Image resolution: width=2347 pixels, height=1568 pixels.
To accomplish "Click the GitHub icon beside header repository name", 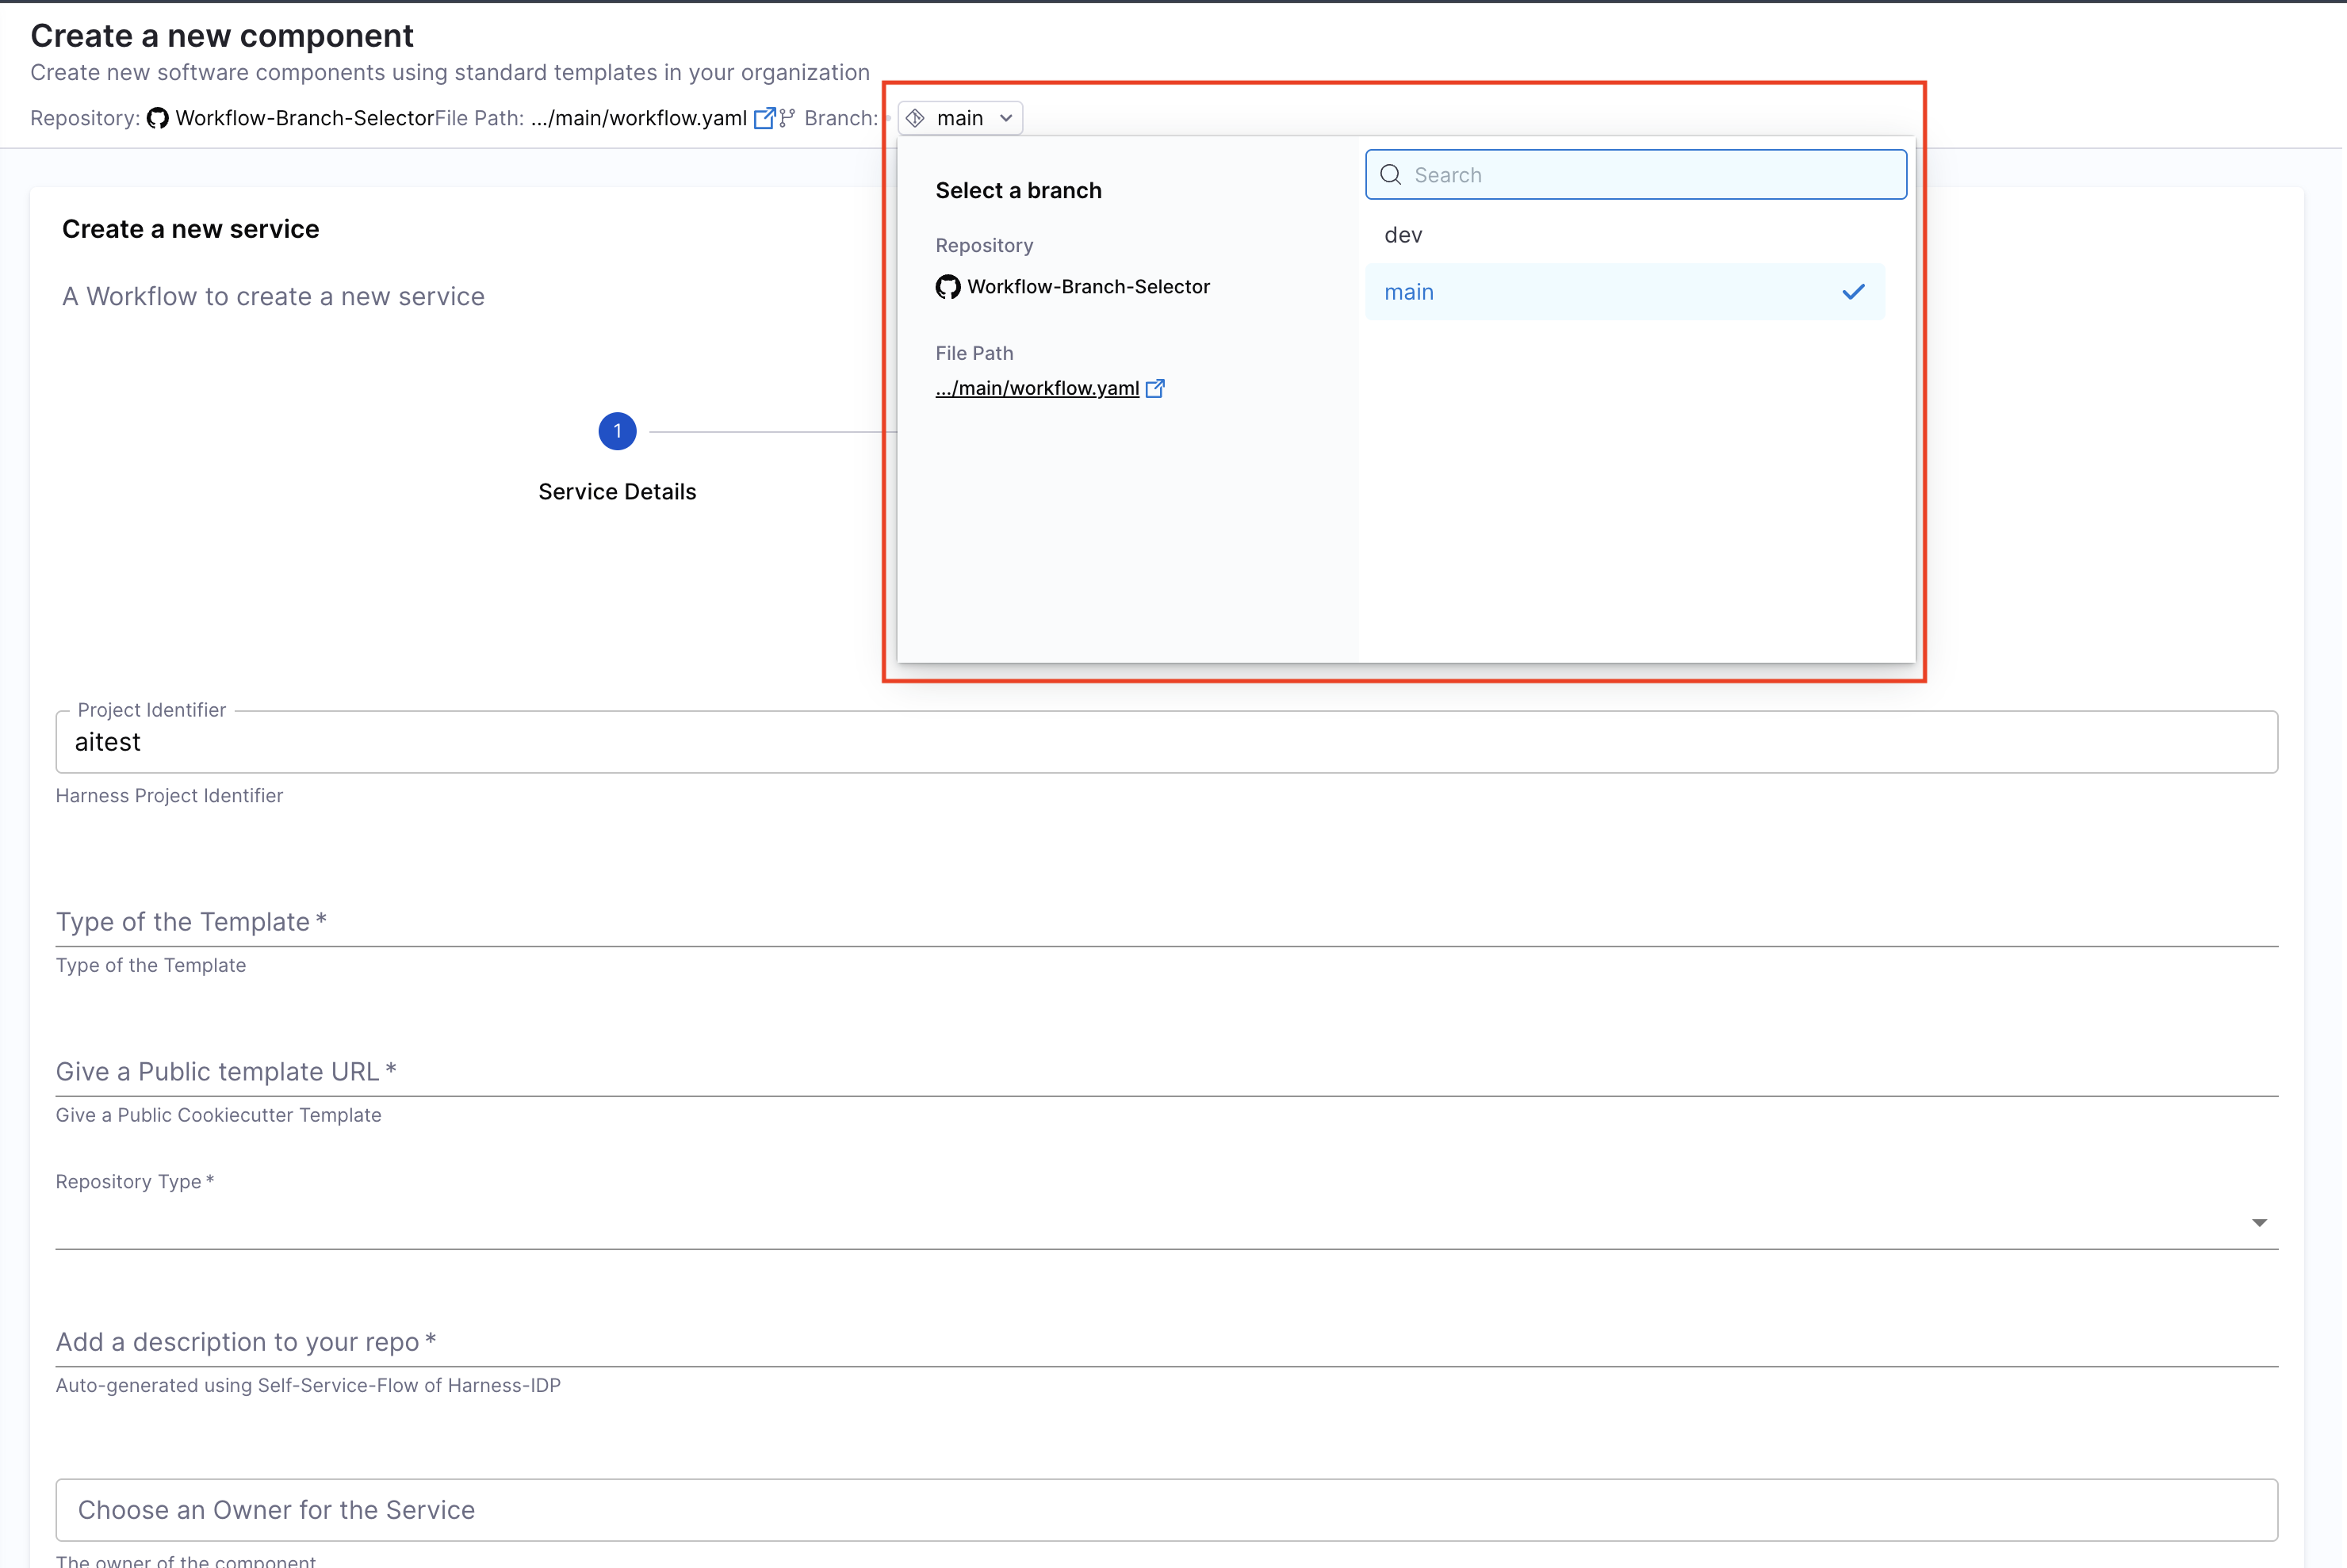I will [x=157, y=118].
